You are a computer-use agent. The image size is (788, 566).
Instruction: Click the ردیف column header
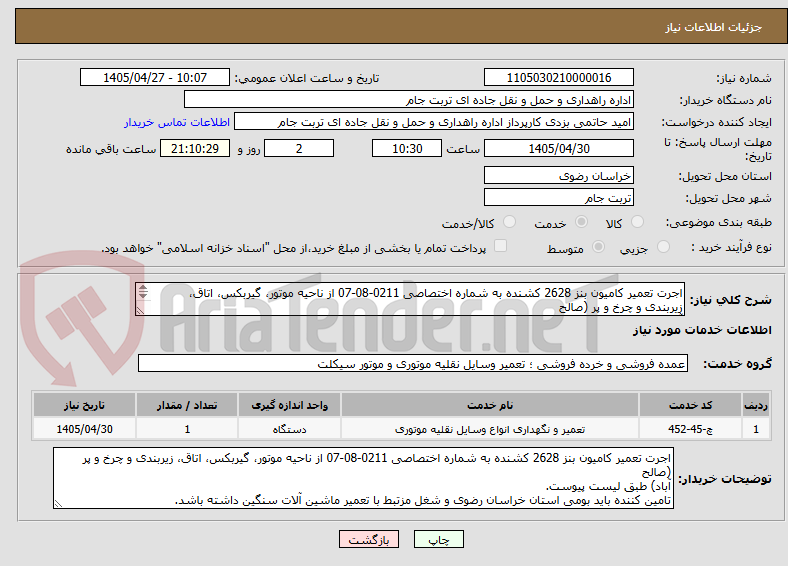tap(756, 405)
